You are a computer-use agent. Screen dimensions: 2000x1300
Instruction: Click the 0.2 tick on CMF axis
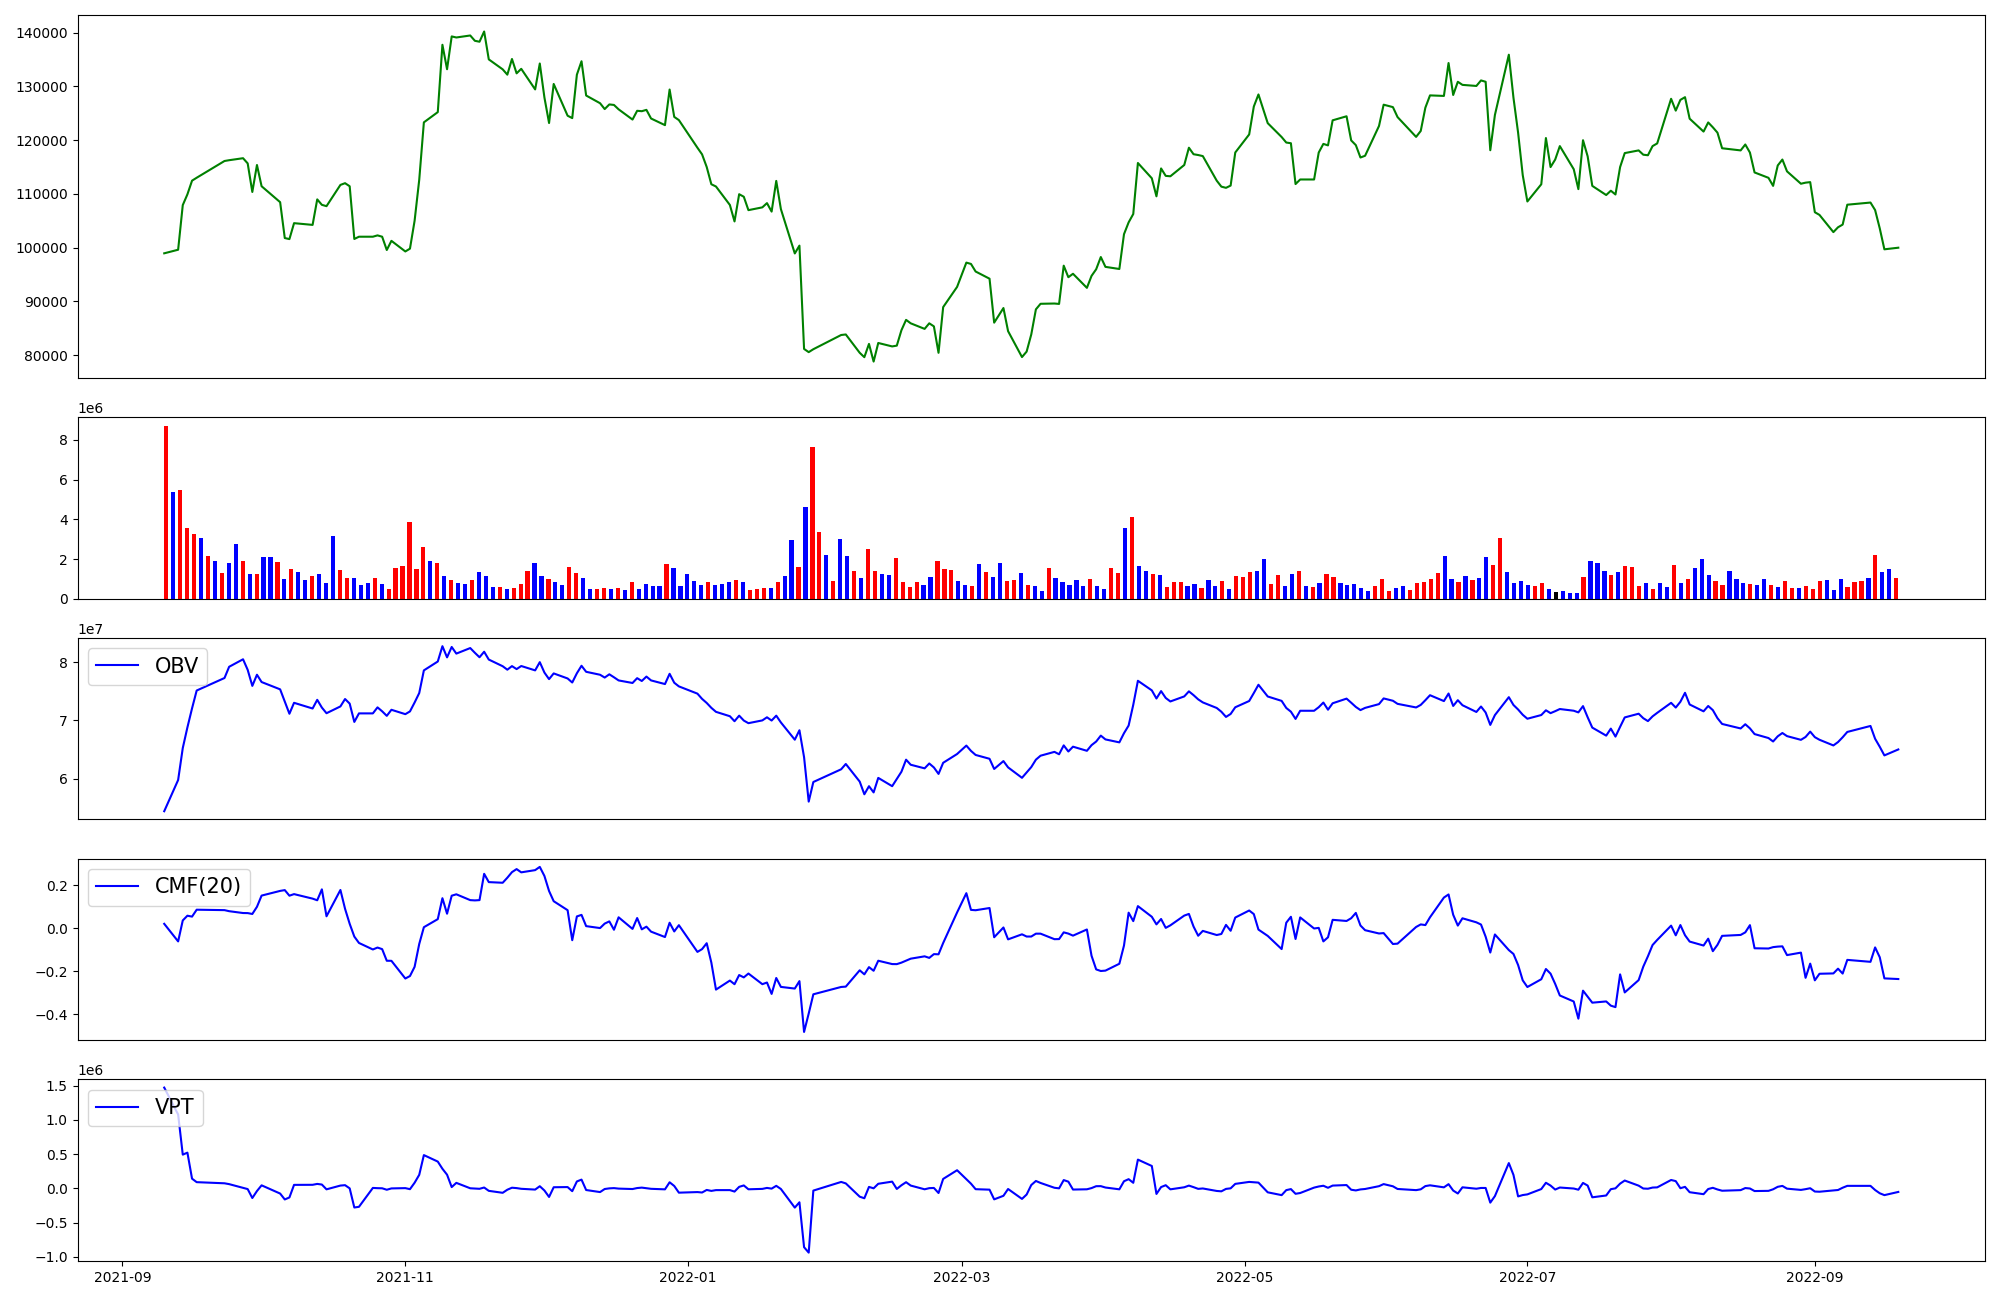(56, 886)
